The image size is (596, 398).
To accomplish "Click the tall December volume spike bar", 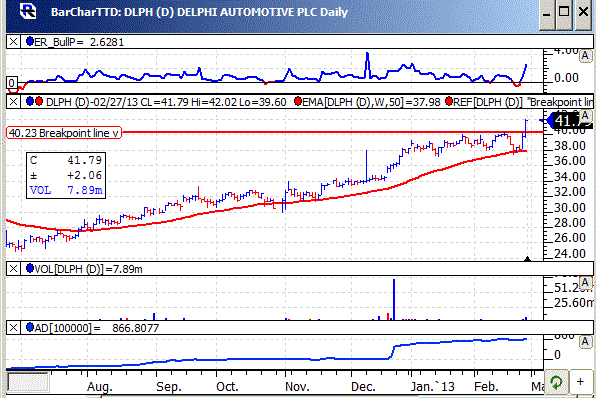I will 394,299.
